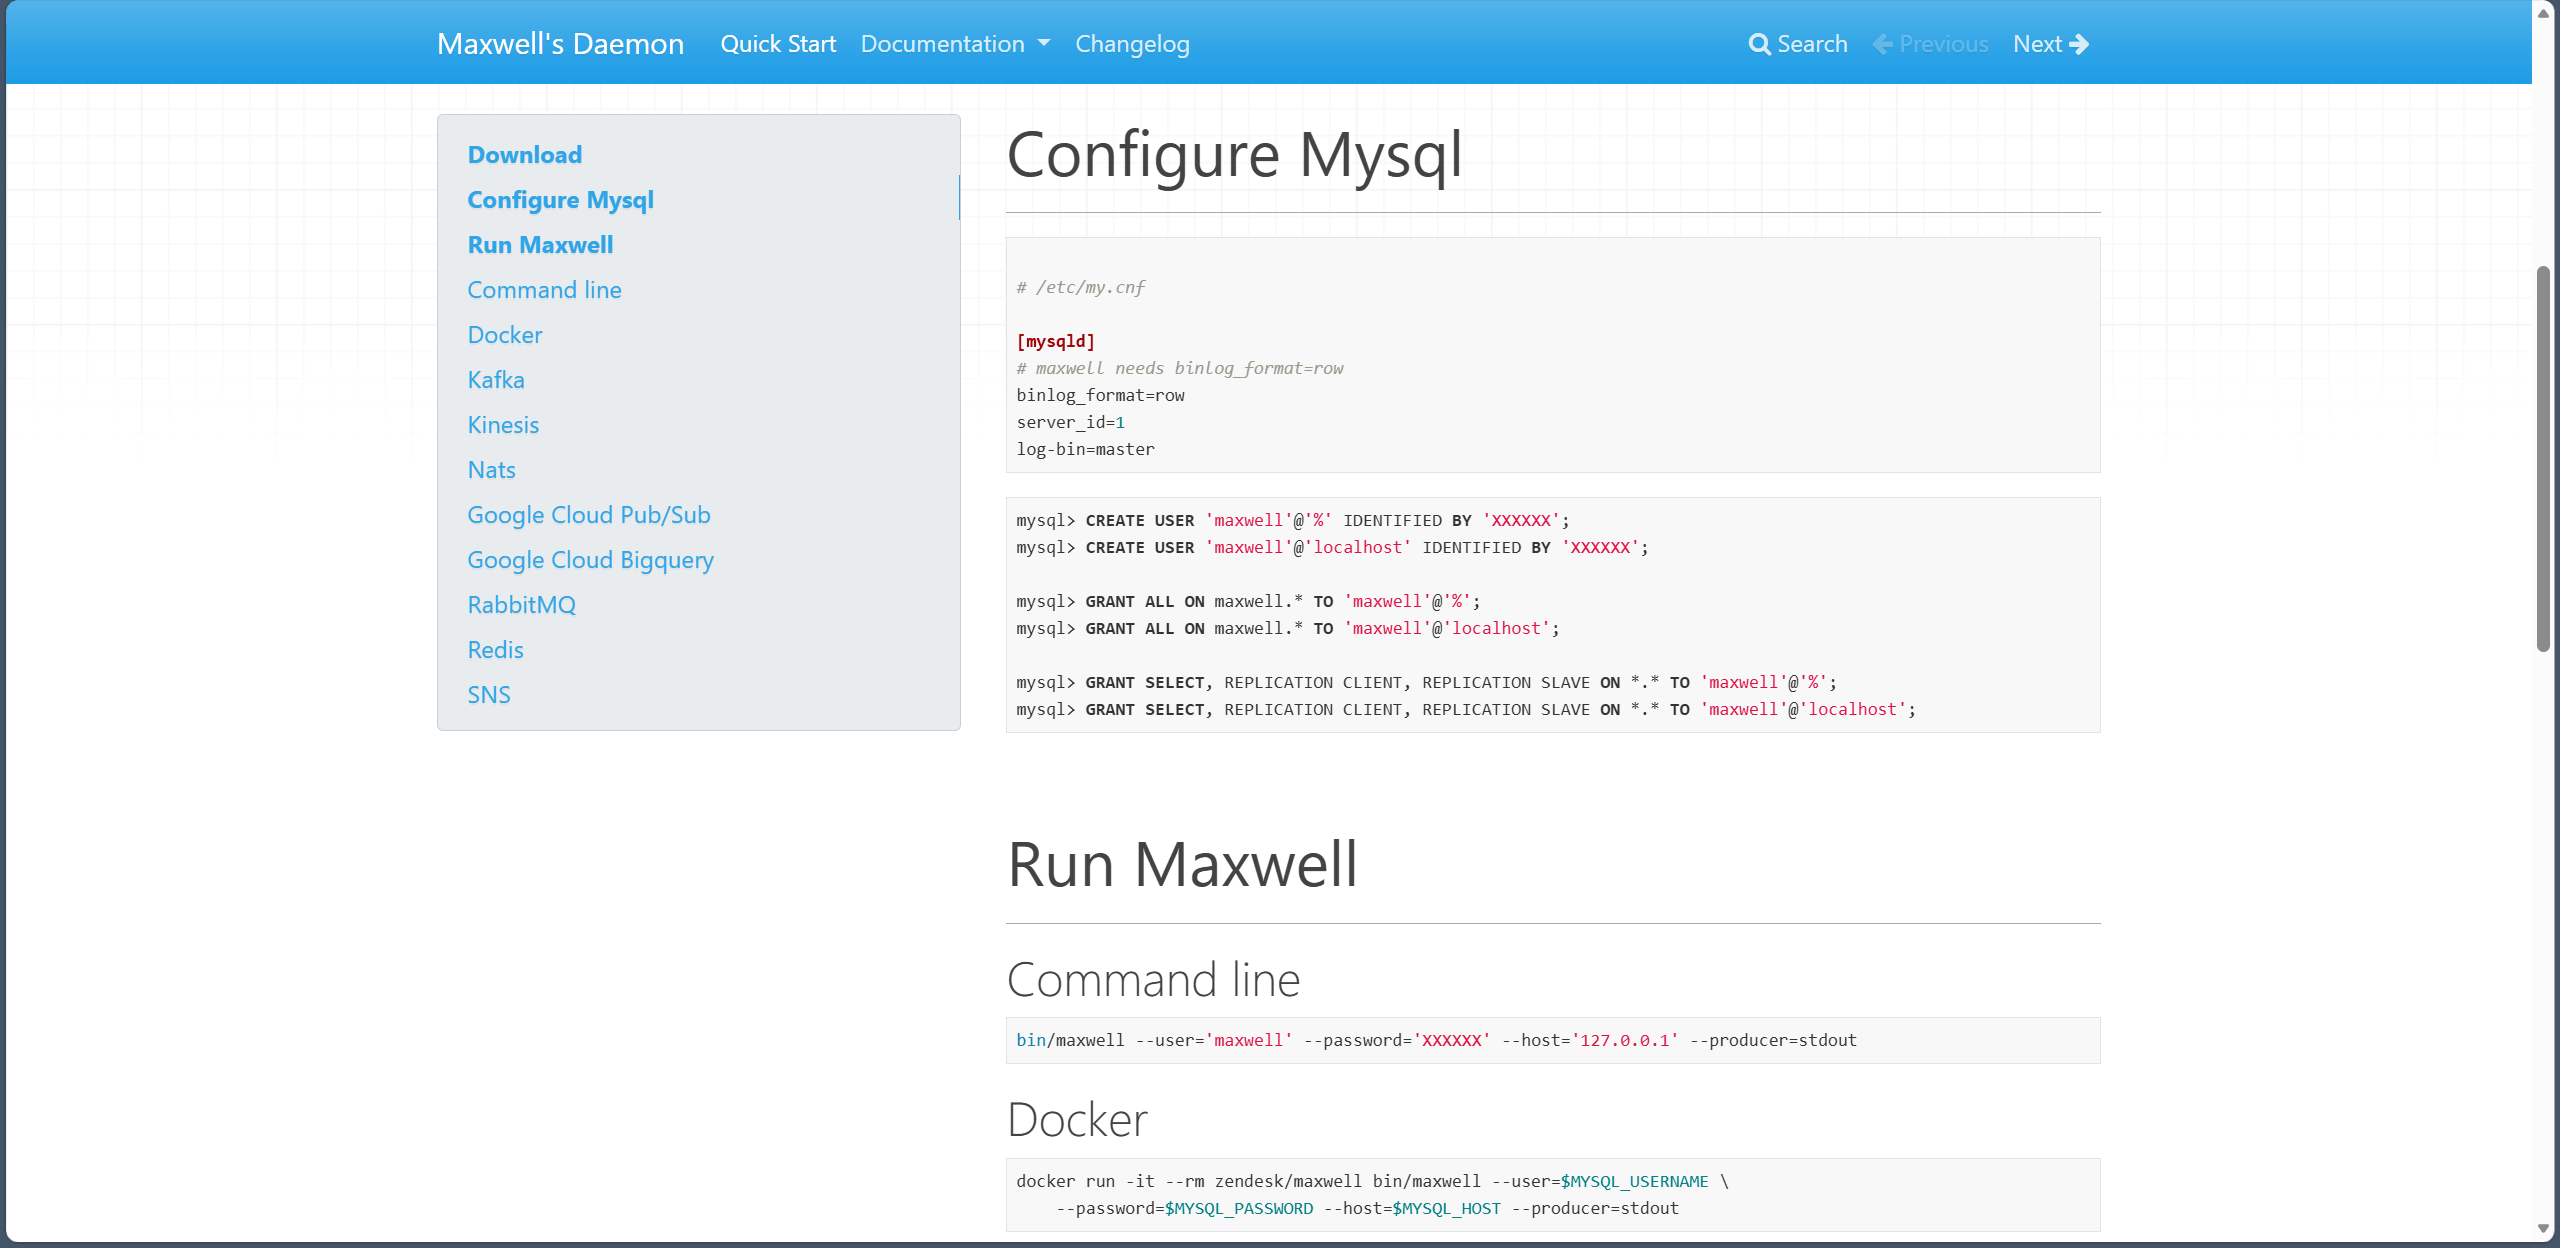The height and width of the screenshot is (1248, 2560).
Task: Go to Maxwell's Daemon home link
Action: pyautogui.click(x=560, y=44)
